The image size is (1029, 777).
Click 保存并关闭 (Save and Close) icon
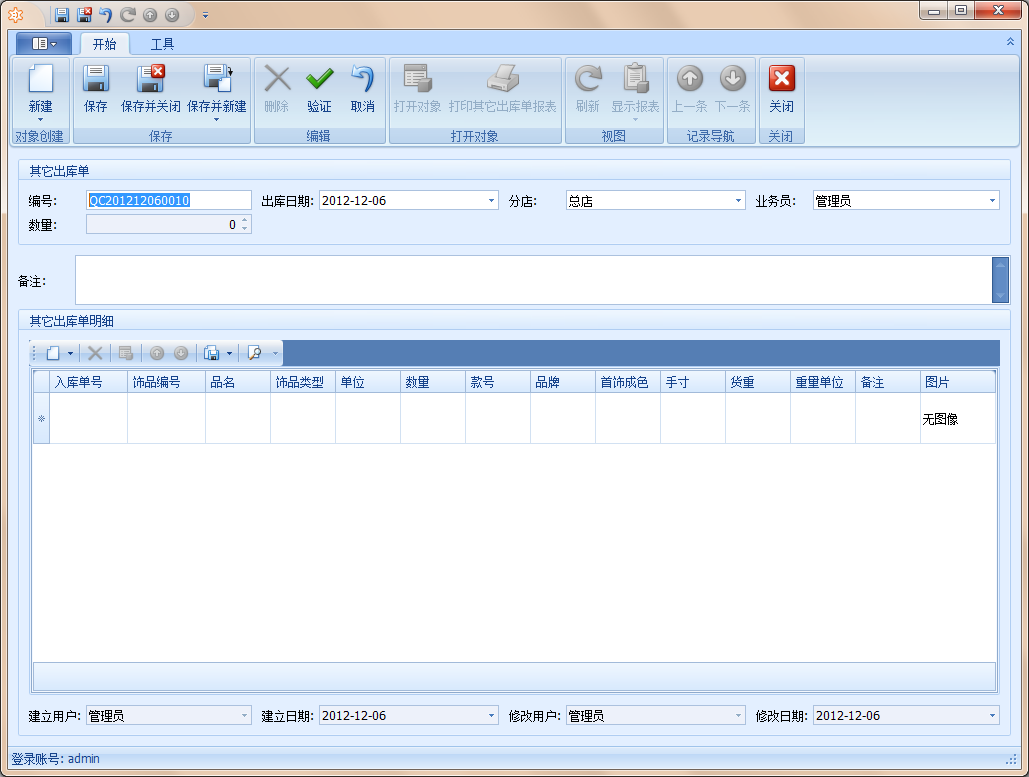[x=150, y=79]
